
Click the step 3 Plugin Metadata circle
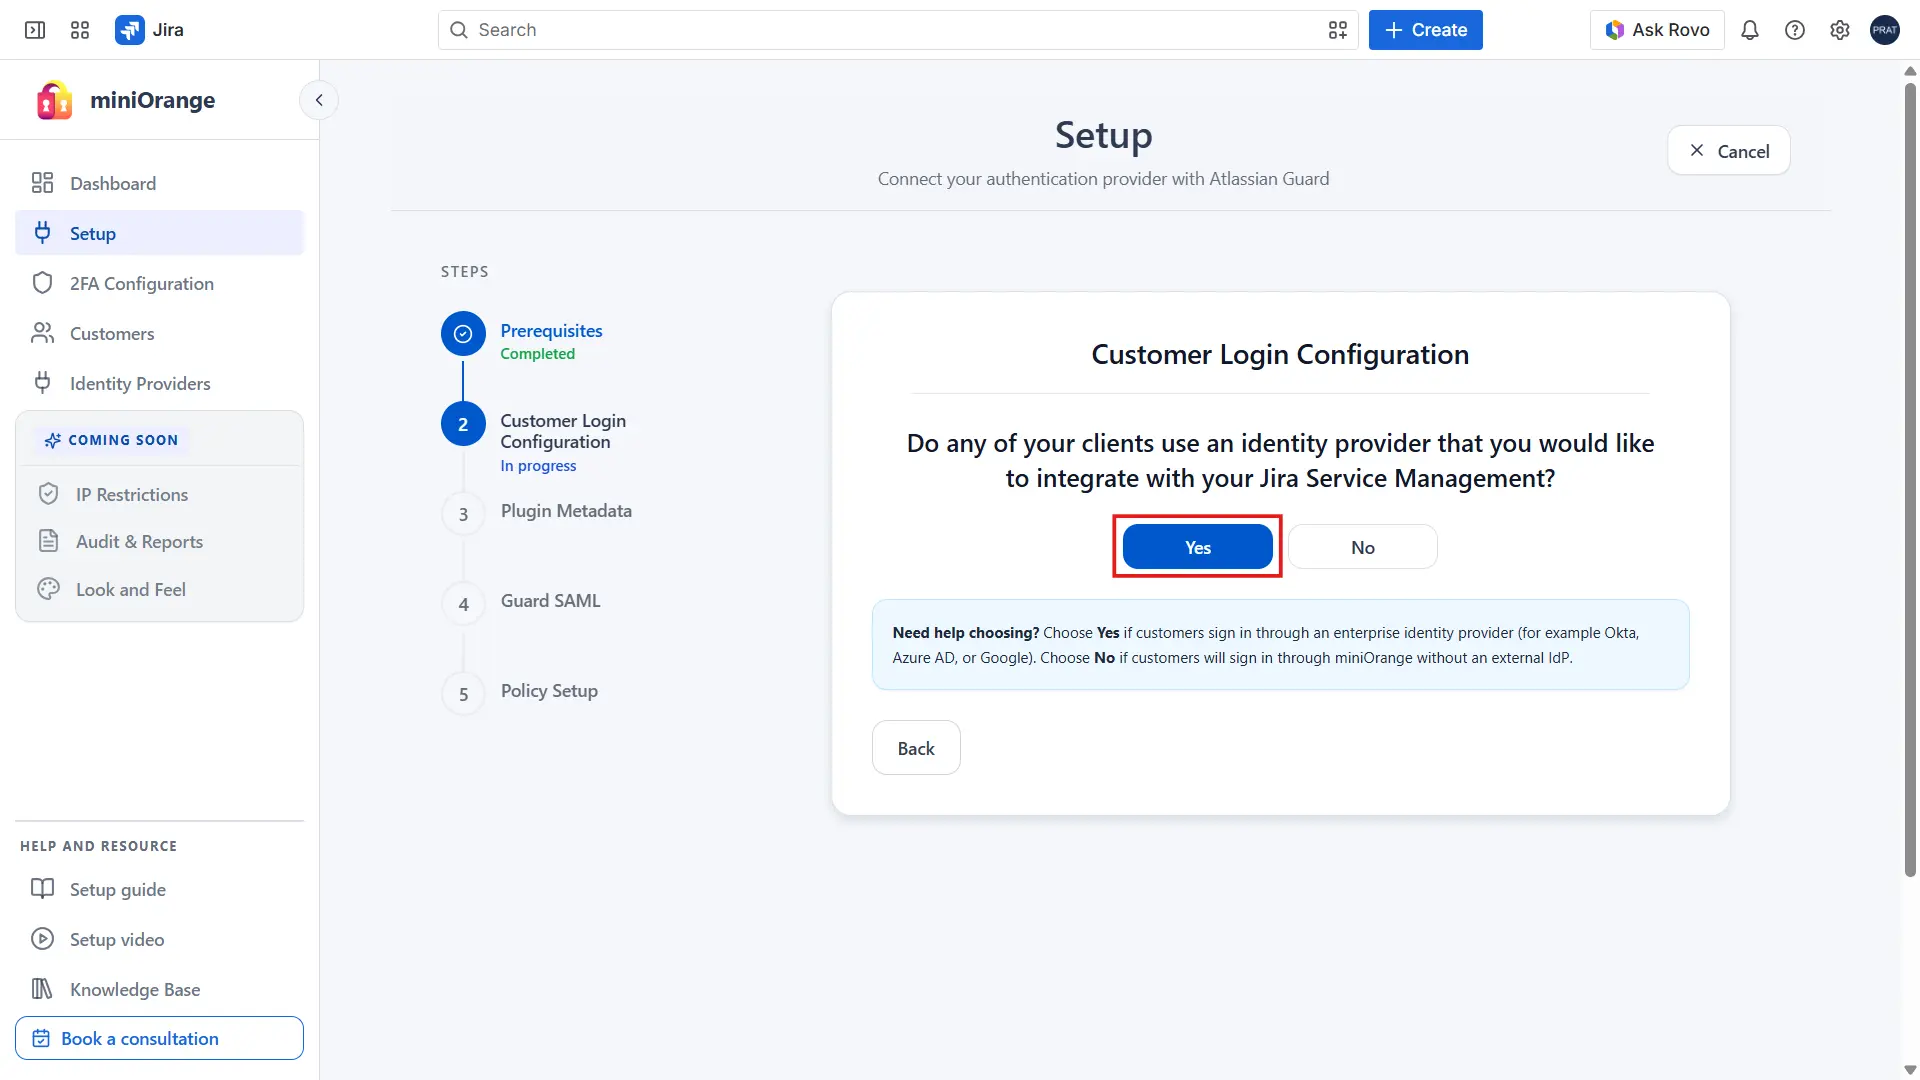[463, 514]
